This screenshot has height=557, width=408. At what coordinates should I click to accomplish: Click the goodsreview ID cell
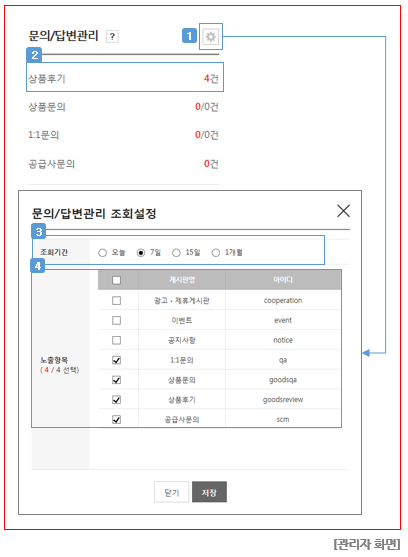coord(283,400)
